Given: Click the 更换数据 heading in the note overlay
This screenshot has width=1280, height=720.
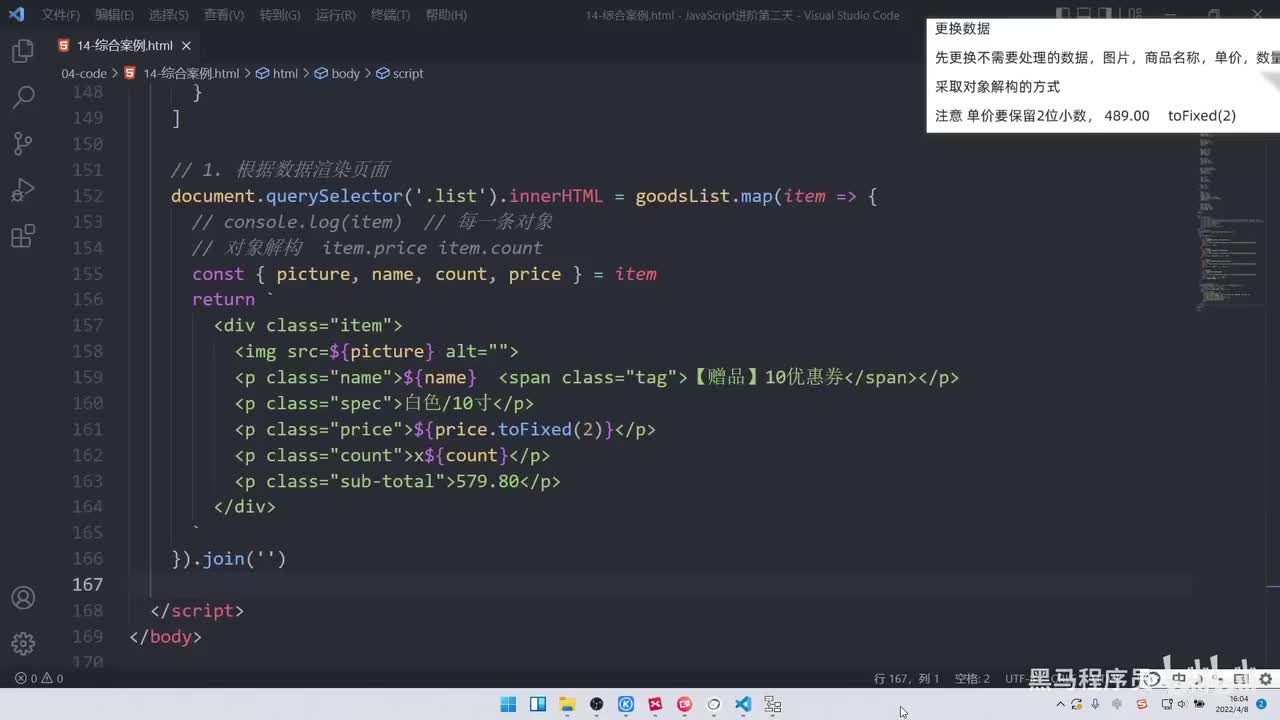Looking at the screenshot, I should click(x=963, y=29).
